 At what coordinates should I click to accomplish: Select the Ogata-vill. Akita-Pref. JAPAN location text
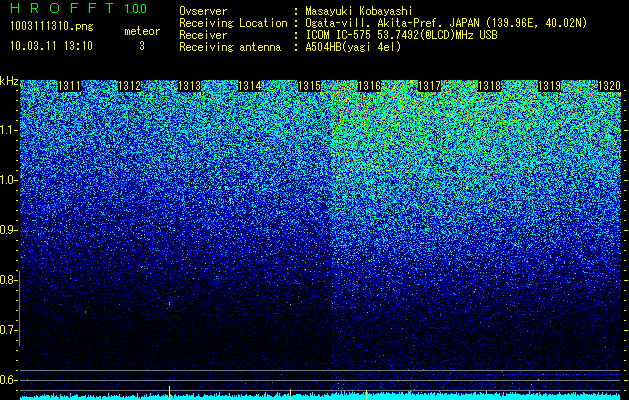pos(446,23)
